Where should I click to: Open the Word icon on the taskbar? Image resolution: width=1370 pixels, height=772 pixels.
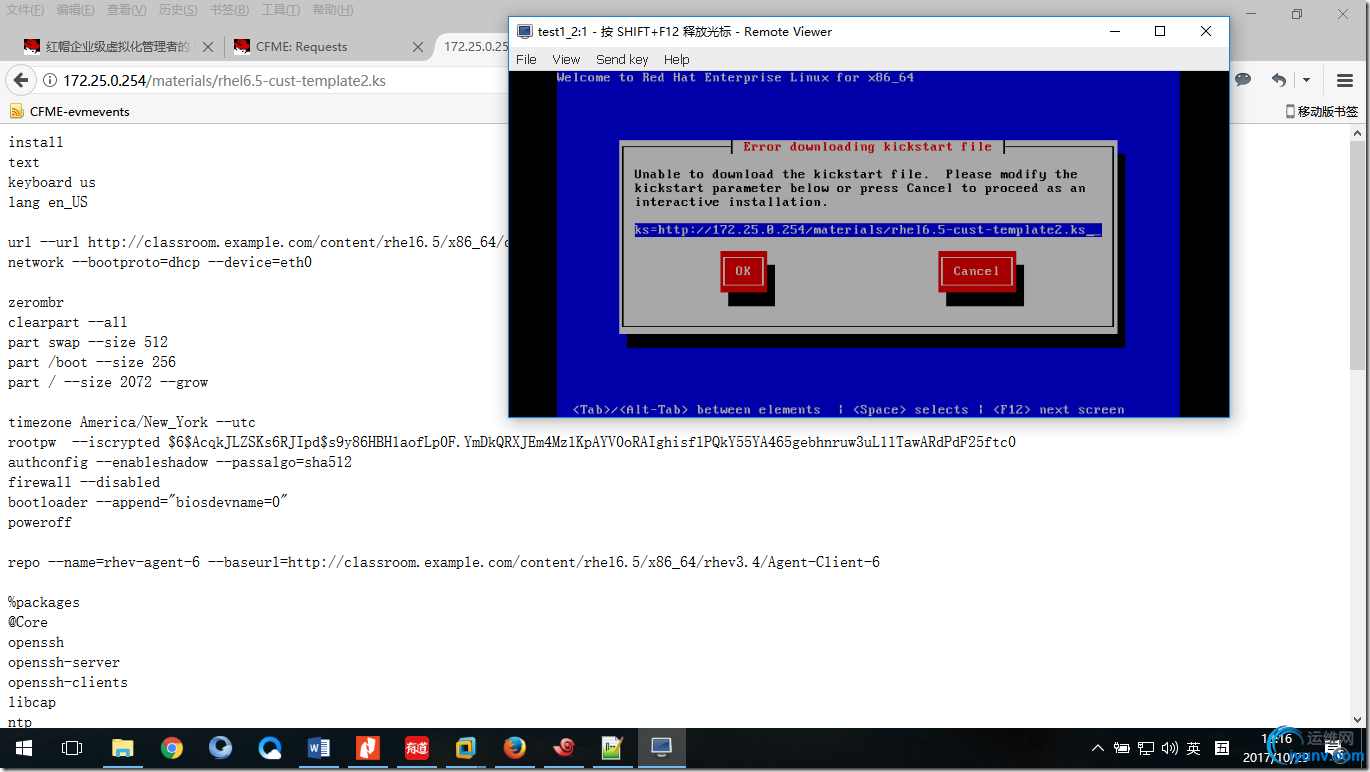[x=319, y=748]
